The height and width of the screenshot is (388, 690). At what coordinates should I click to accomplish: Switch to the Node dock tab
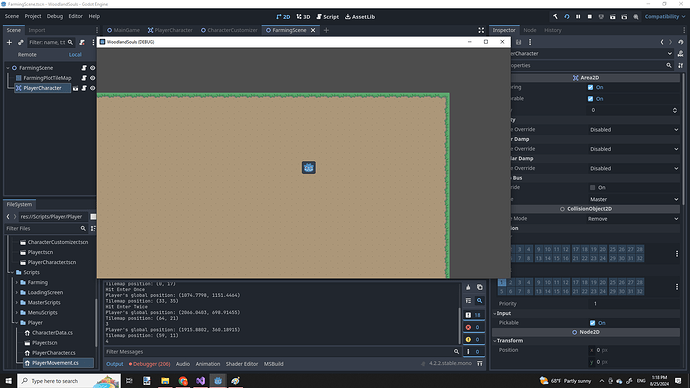coord(529,30)
